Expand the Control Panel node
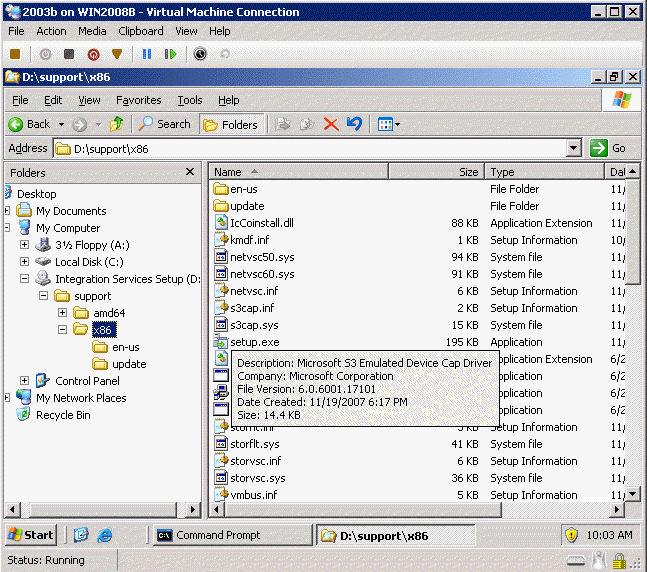This screenshot has width=647, height=572. 24,381
